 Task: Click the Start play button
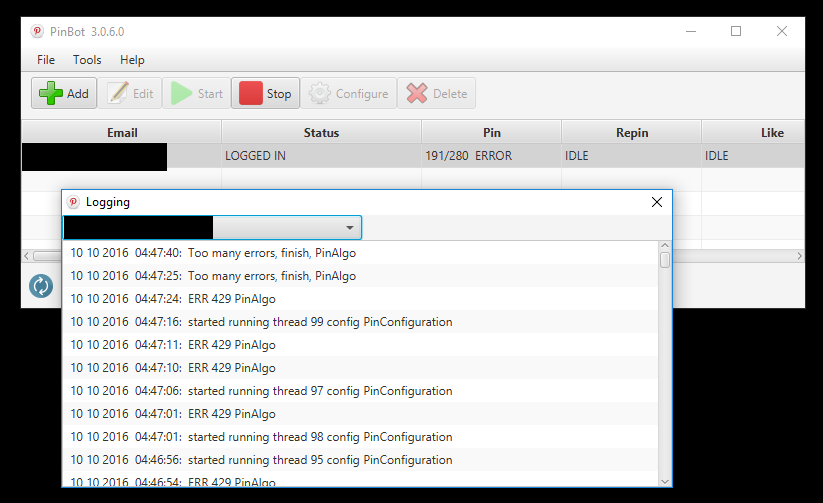click(x=196, y=93)
